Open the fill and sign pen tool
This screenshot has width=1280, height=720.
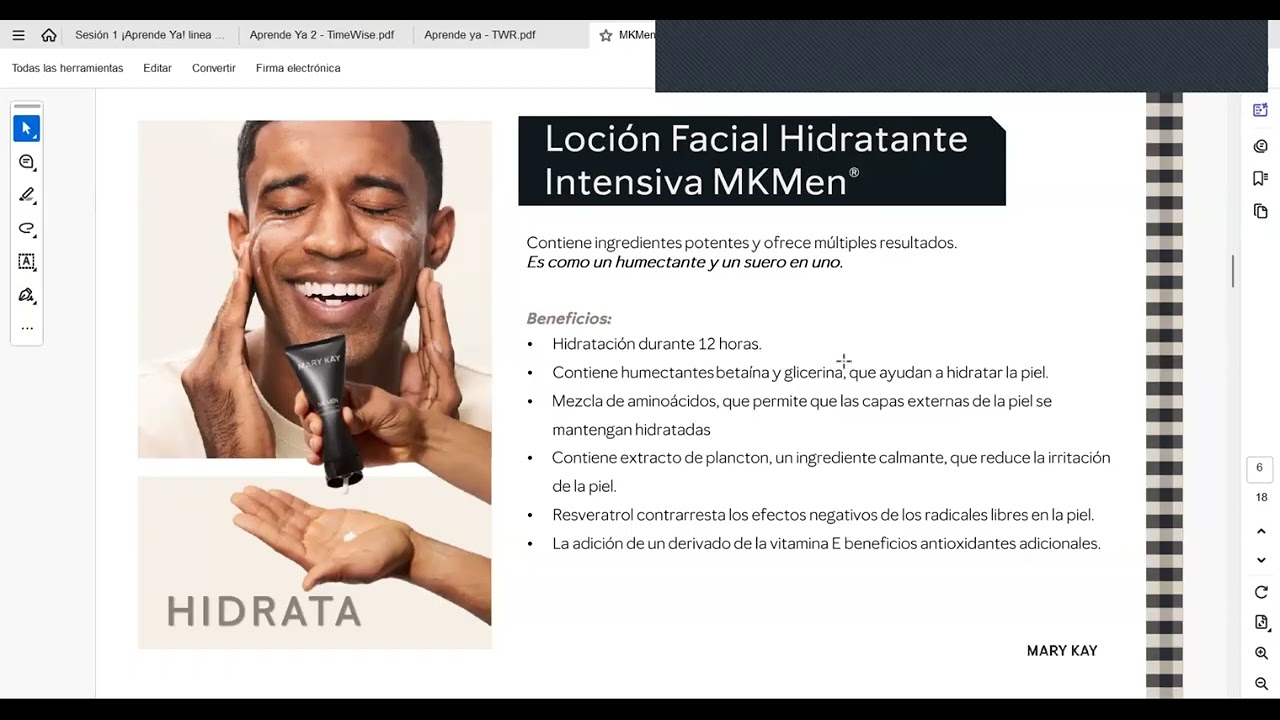coord(27,295)
